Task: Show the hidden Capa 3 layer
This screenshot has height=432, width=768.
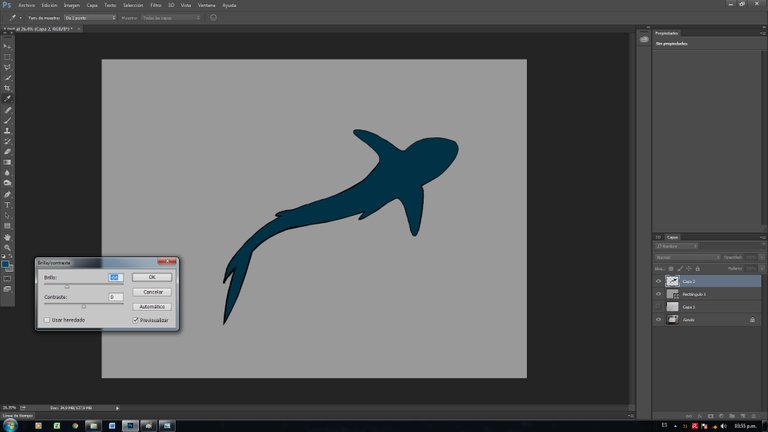Action: point(658,307)
